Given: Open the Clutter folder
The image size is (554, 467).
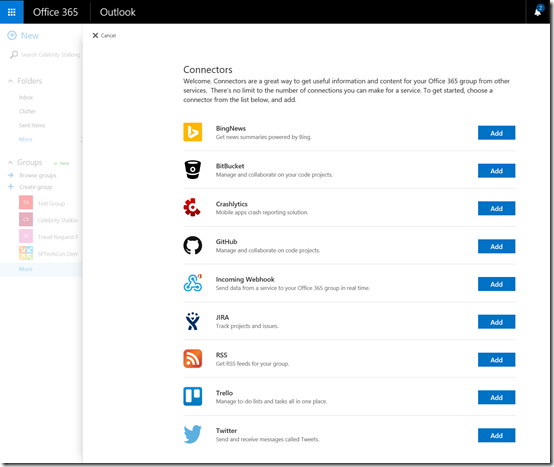Looking at the screenshot, I should coord(27,111).
